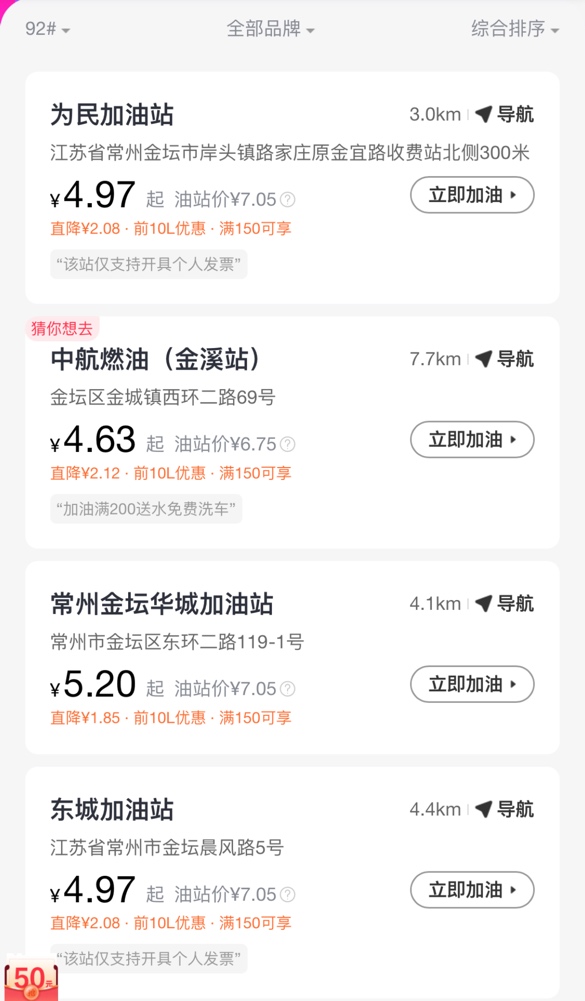Tap price help icon beside 油站价¥6.75

click(287, 444)
